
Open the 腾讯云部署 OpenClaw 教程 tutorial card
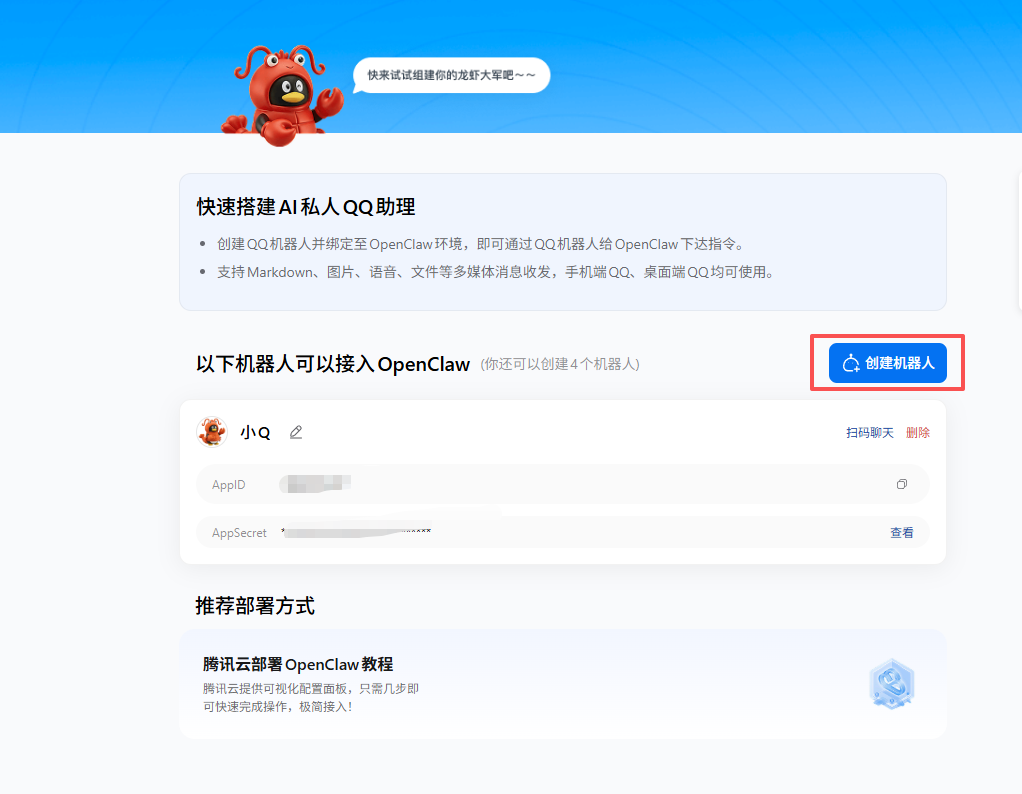click(560, 684)
